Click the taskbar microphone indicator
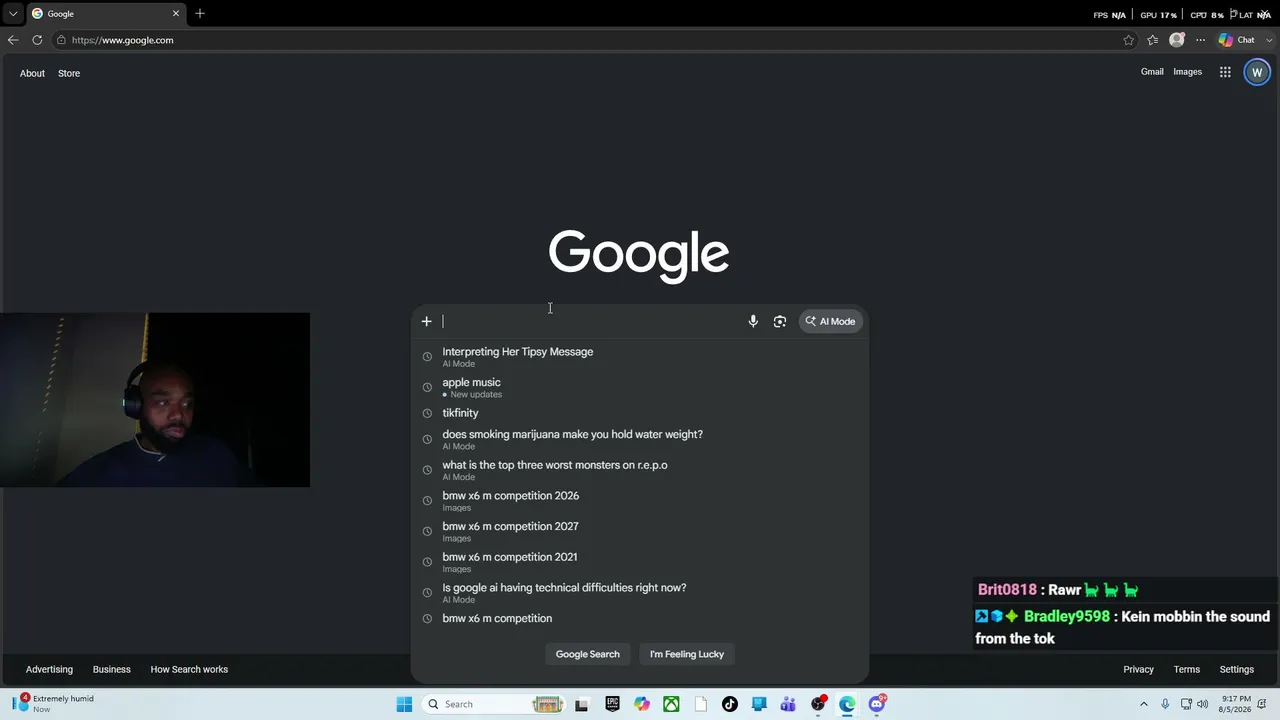Image resolution: width=1280 pixels, height=720 pixels. 1166,704
